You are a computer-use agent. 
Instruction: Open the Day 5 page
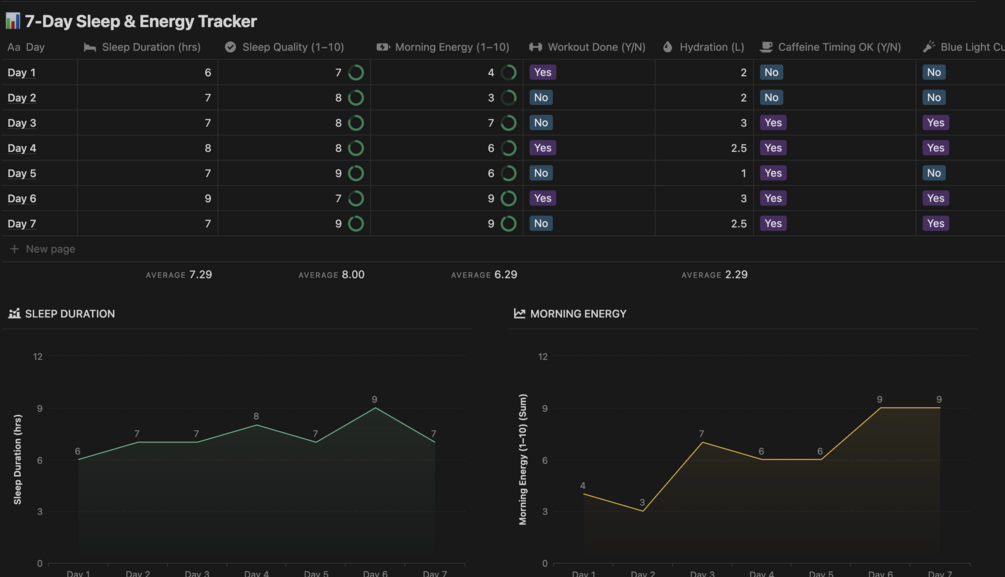(22, 173)
